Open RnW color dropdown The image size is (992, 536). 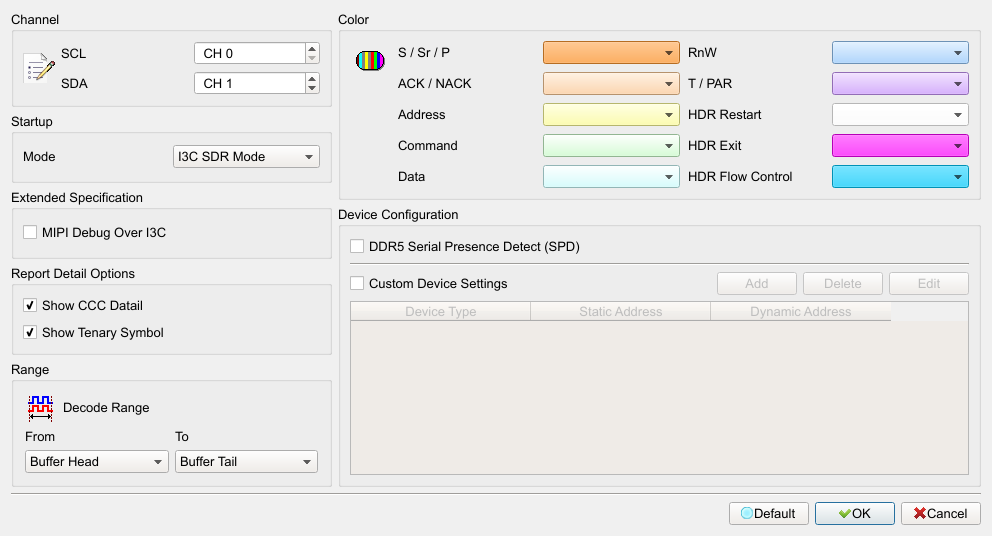900,53
